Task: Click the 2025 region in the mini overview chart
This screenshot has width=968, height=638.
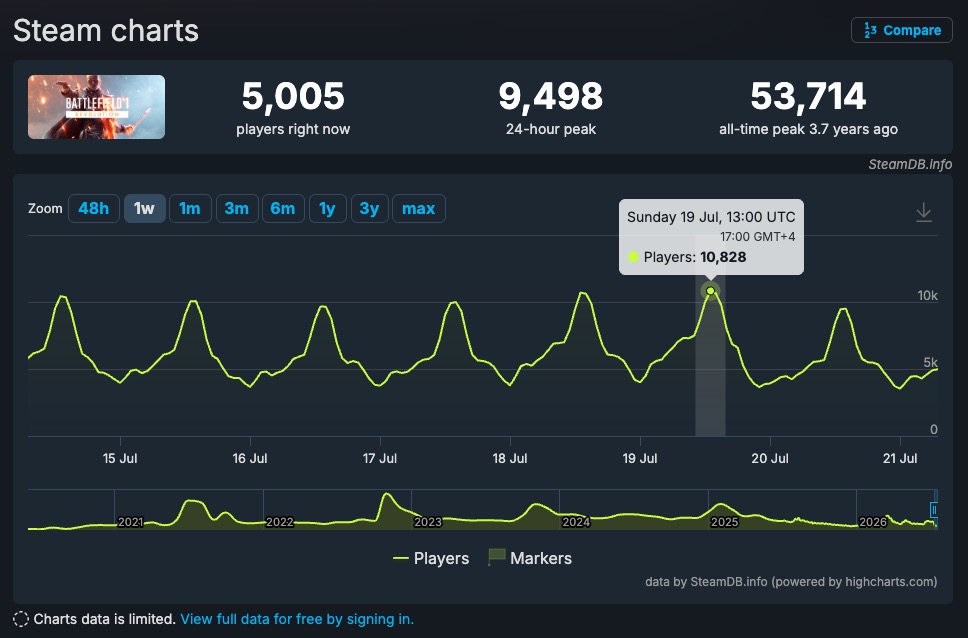Action: click(x=724, y=522)
